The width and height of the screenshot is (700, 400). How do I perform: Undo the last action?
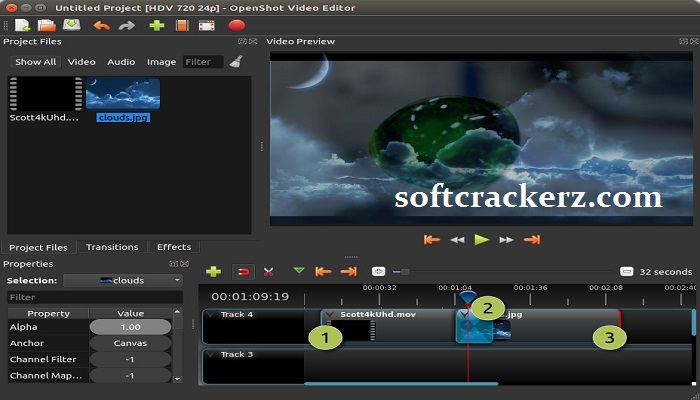coord(102,26)
